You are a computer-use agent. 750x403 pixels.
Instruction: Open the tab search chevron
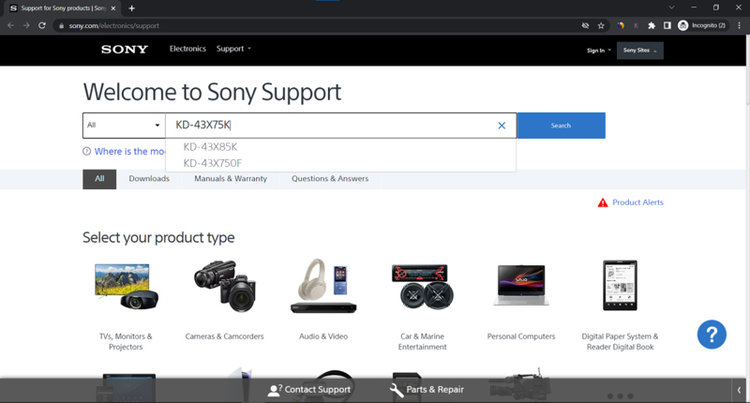(672, 8)
